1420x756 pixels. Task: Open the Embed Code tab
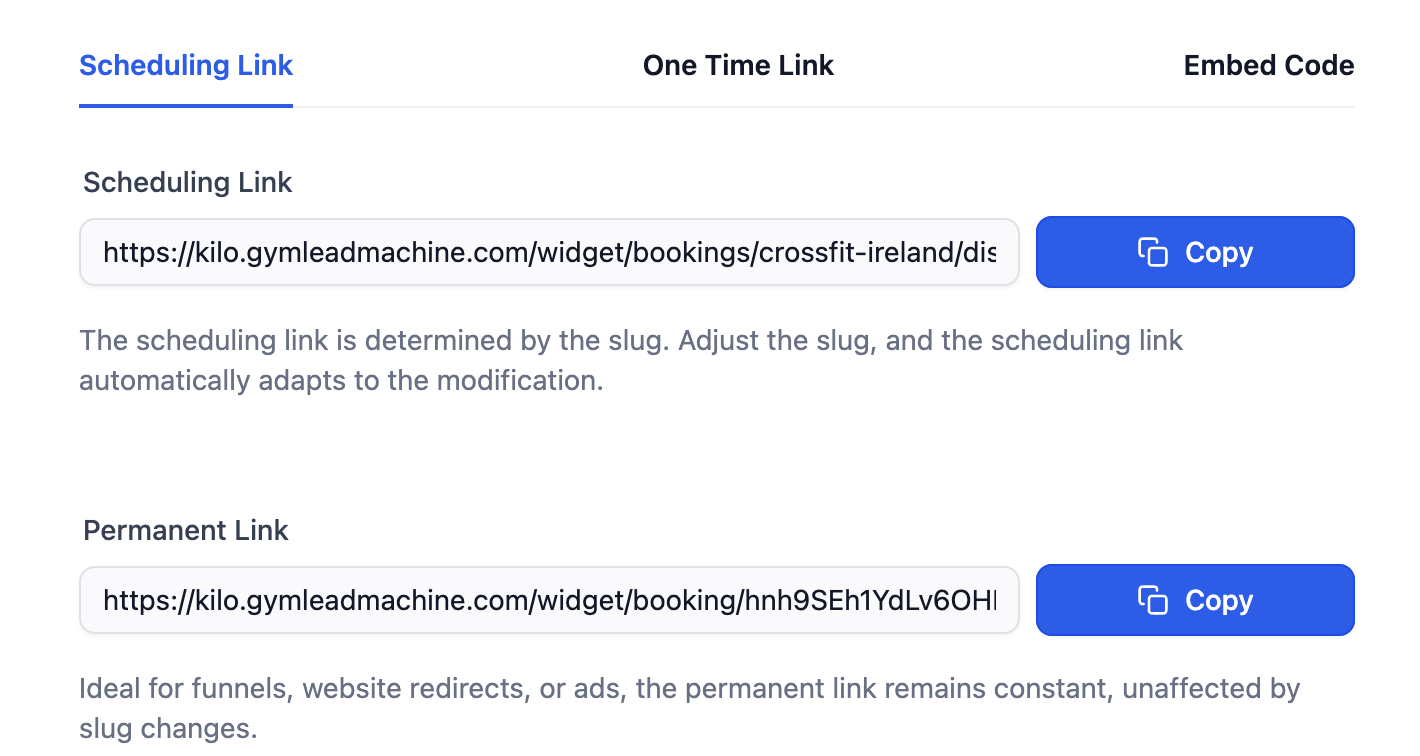tap(1269, 66)
